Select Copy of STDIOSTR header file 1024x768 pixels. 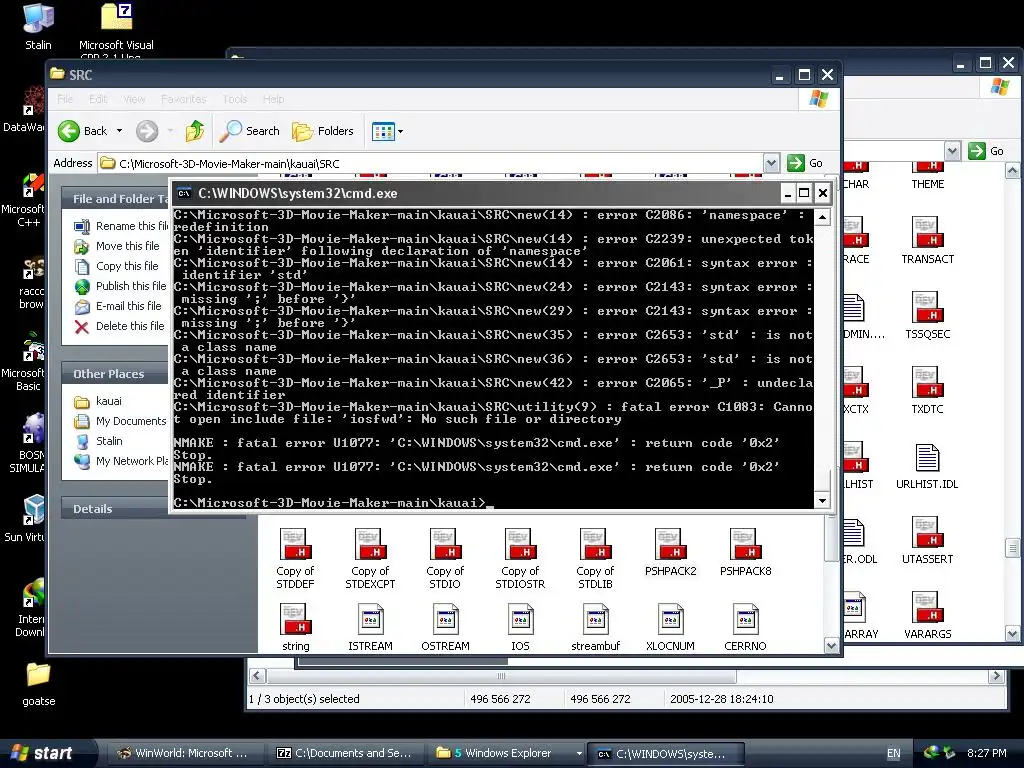pyautogui.click(x=520, y=559)
